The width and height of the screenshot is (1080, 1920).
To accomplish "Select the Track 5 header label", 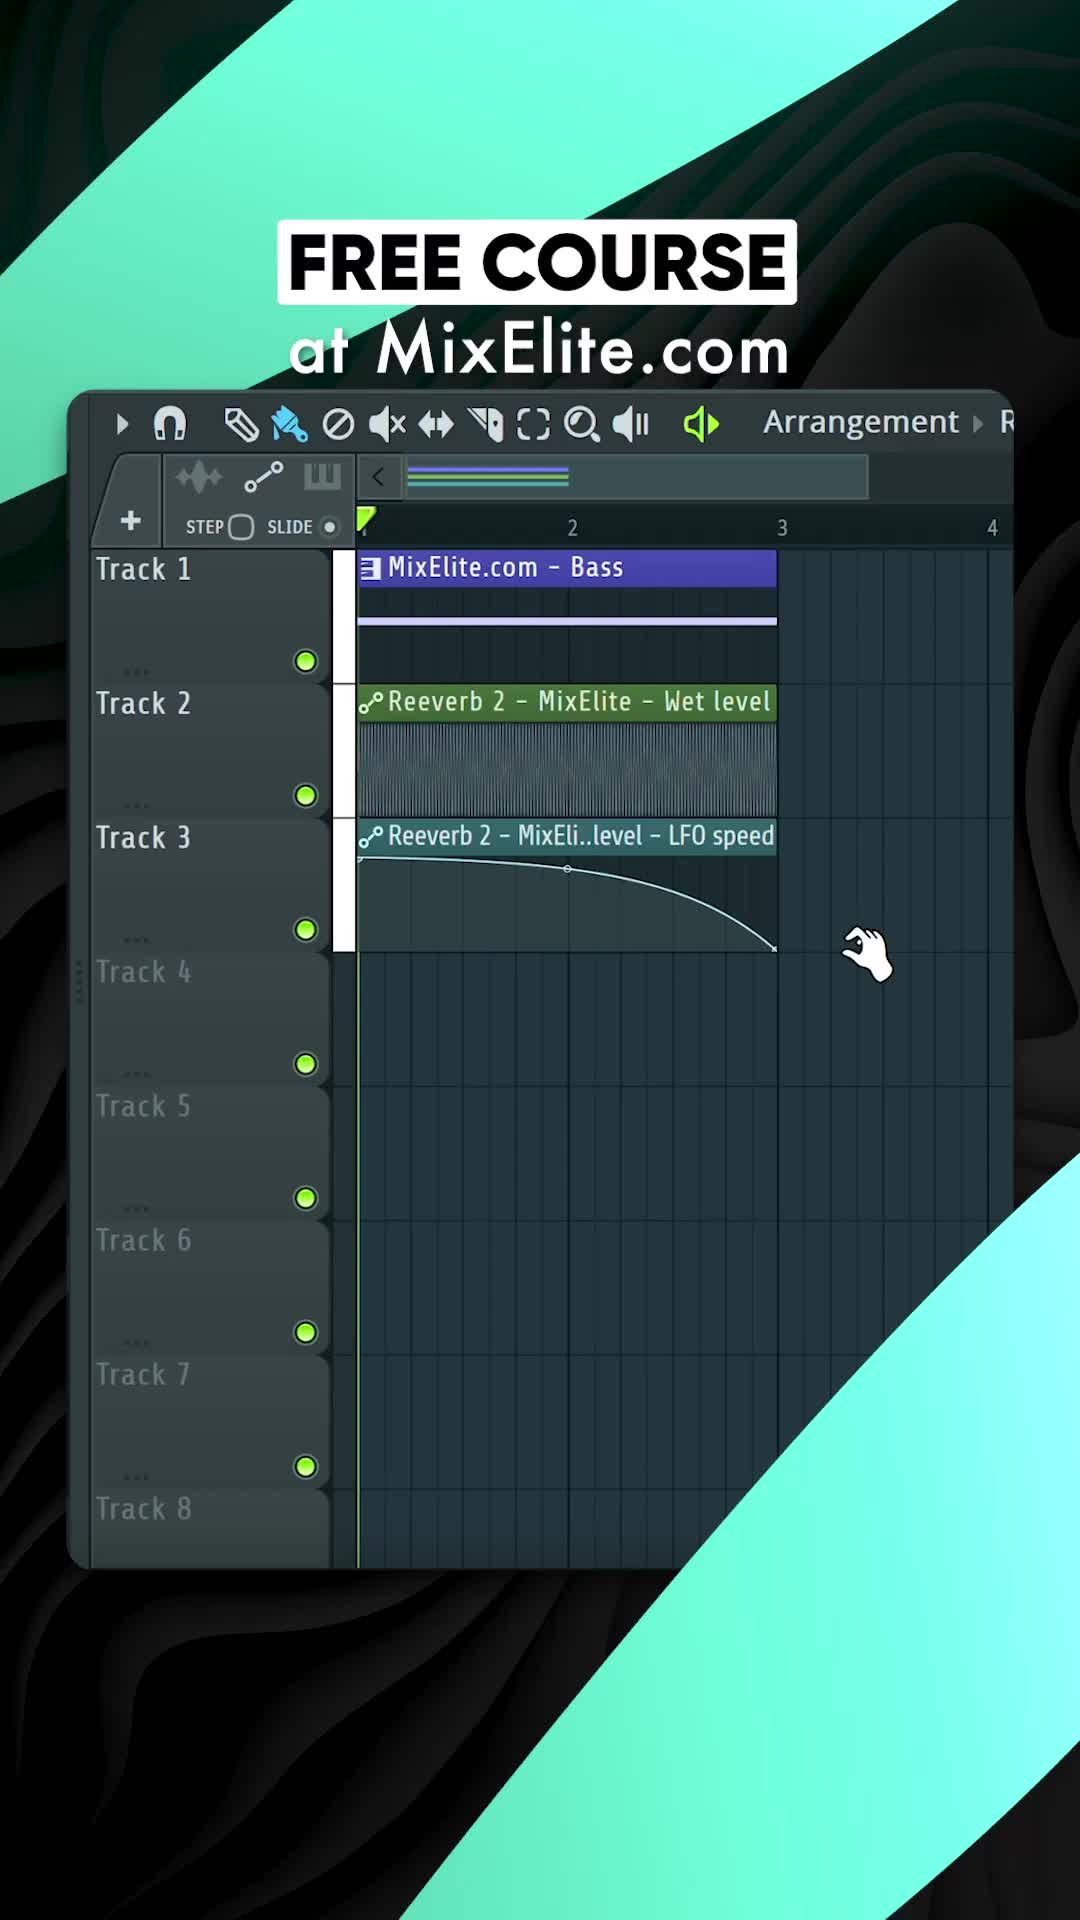I will point(143,1106).
